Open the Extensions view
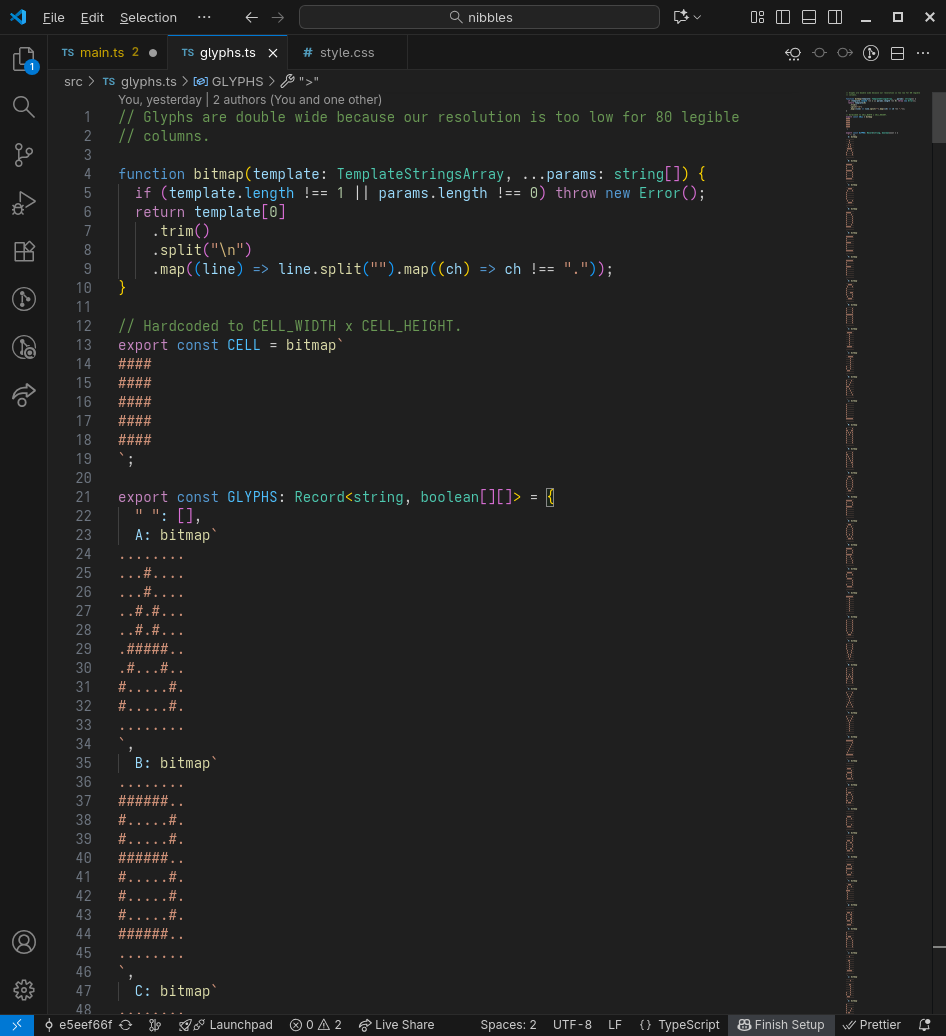This screenshot has width=946, height=1036. coord(24,251)
